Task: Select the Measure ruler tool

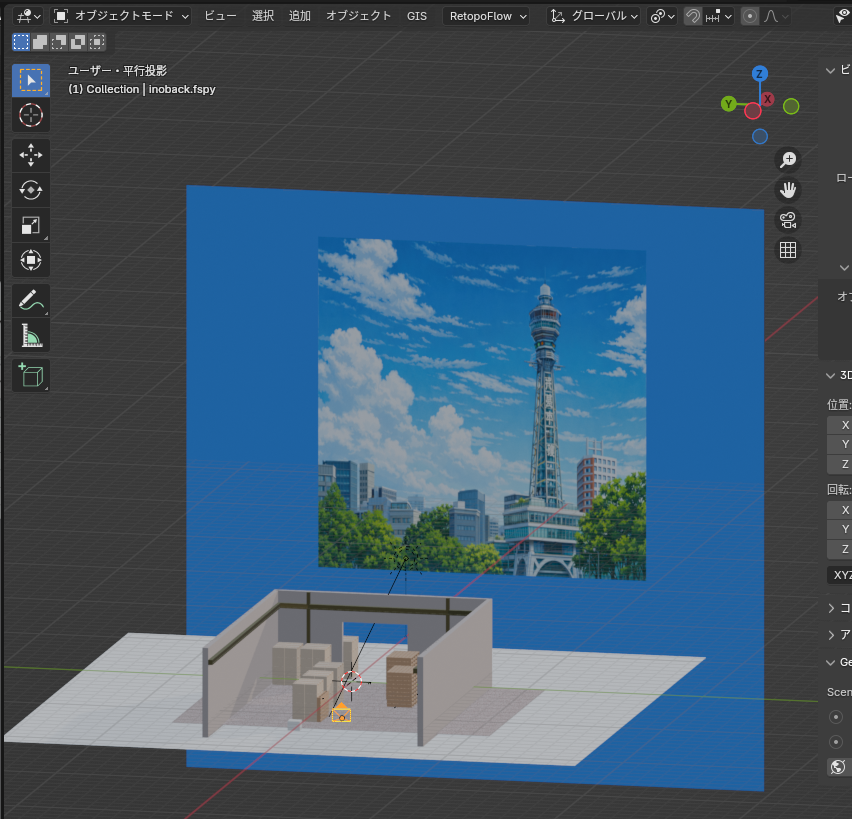Action: (31, 335)
